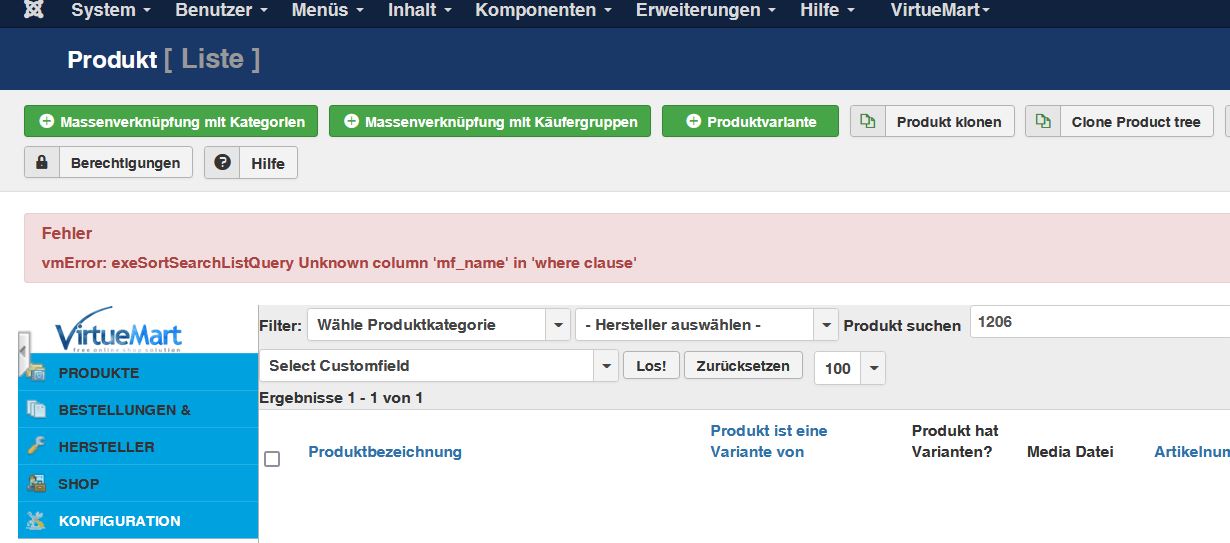Expand the Hersteller auswählen dropdown
The height and width of the screenshot is (543, 1230).
click(706, 325)
